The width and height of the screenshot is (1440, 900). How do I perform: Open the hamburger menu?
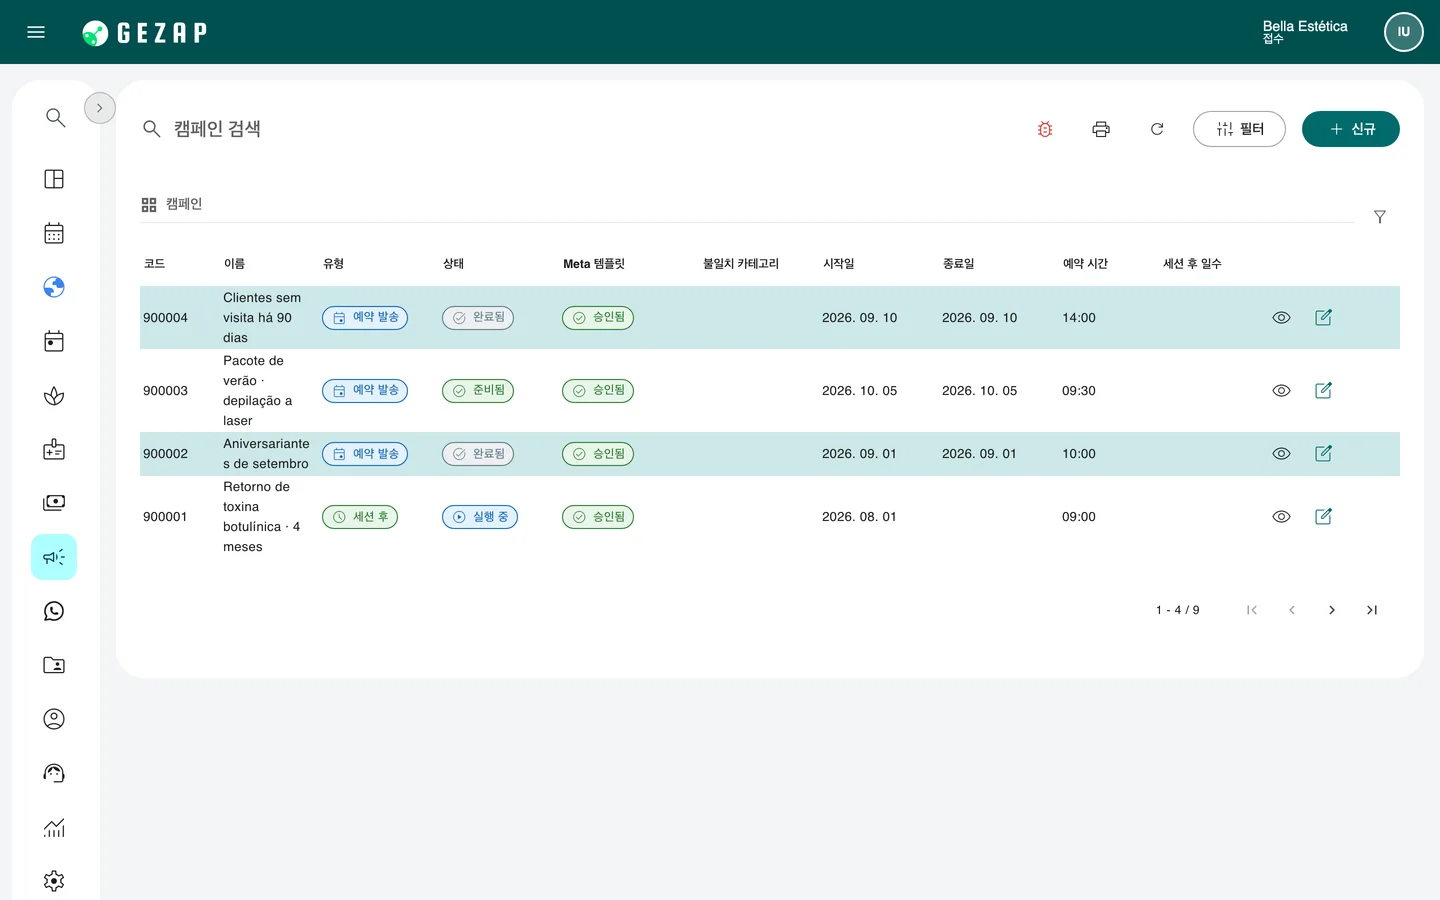click(x=36, y=32)
